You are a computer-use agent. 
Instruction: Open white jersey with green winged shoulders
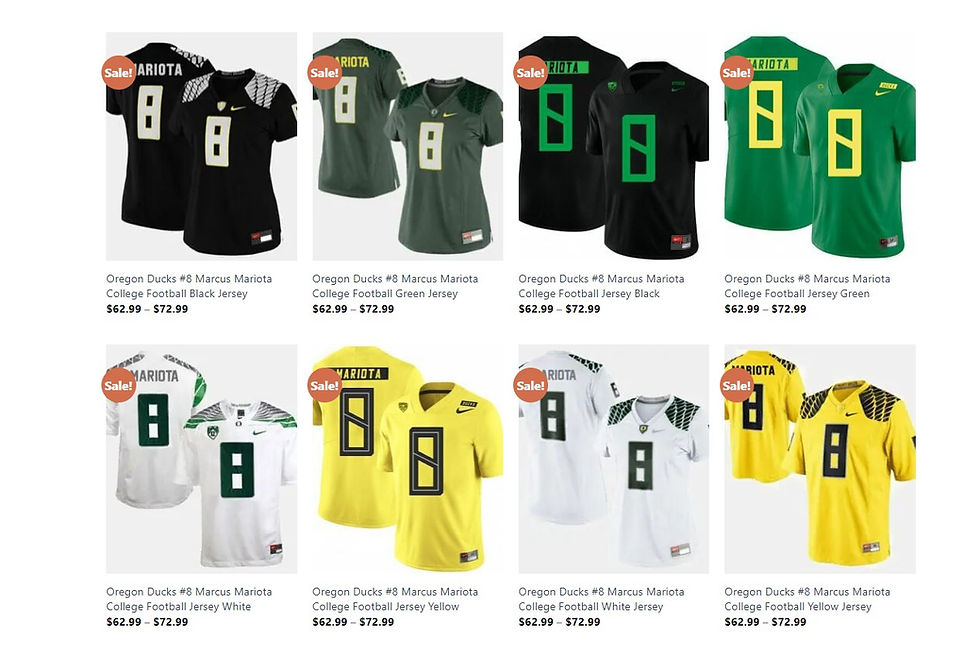click(201, 459)
